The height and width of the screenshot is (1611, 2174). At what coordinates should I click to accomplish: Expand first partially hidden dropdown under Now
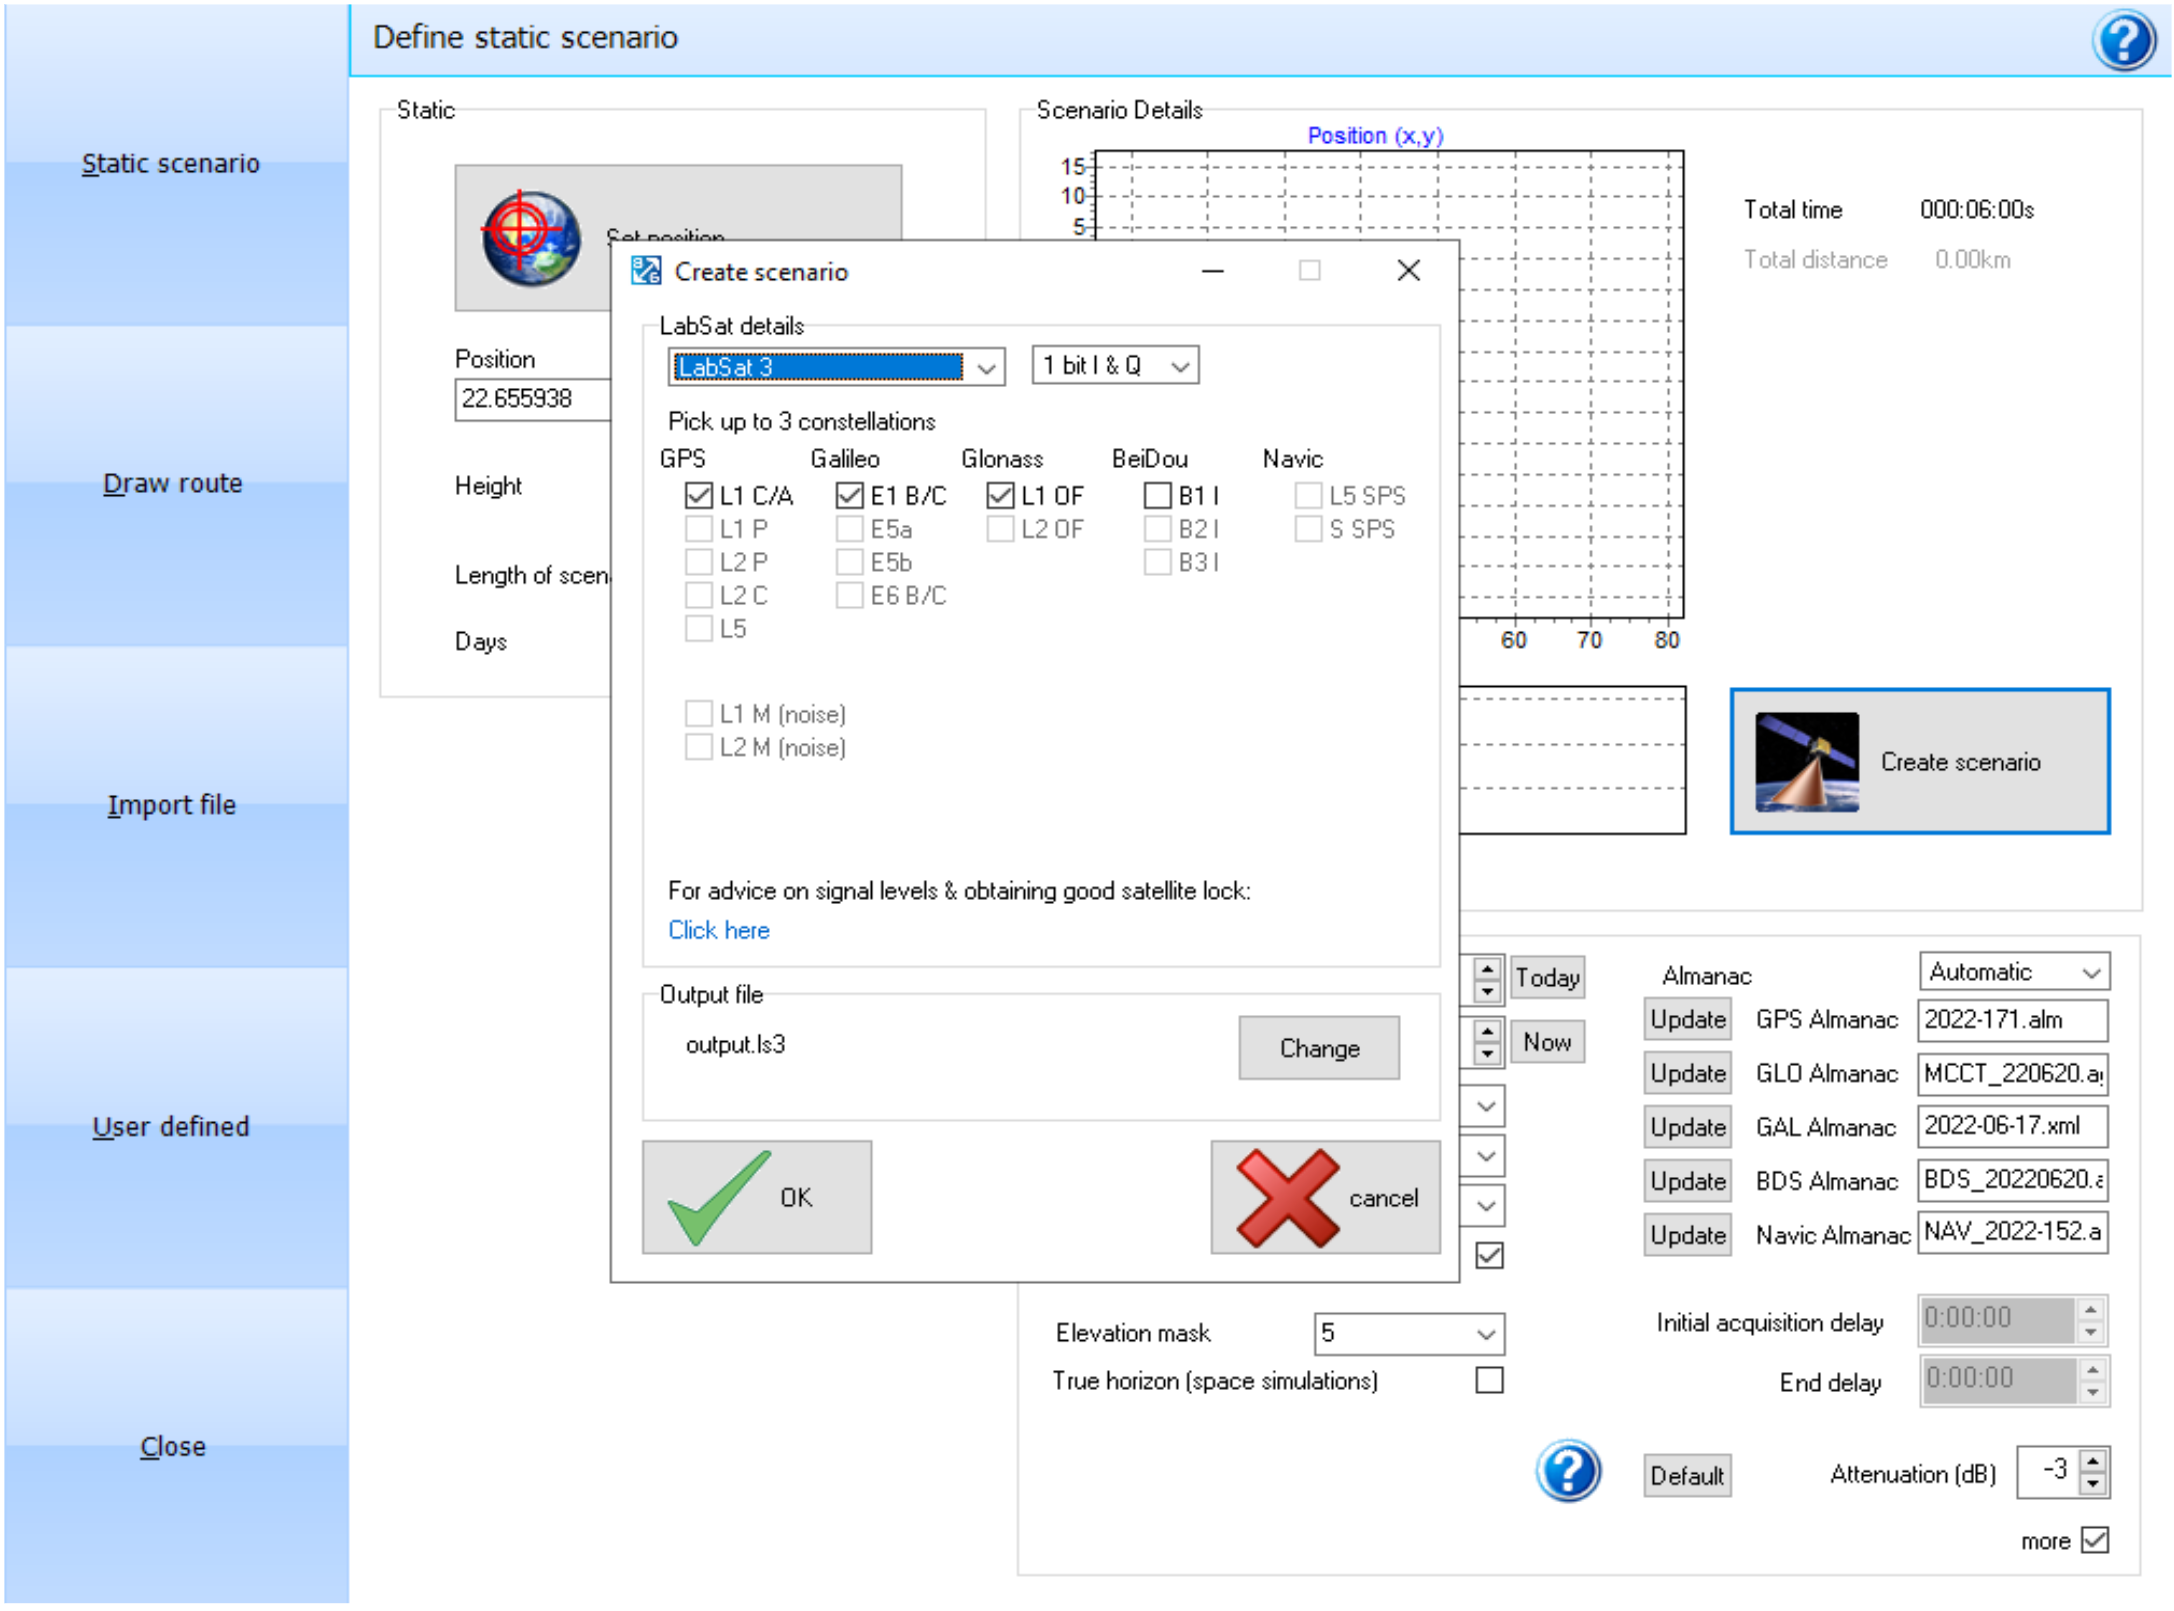(x=1486, y=1106)
